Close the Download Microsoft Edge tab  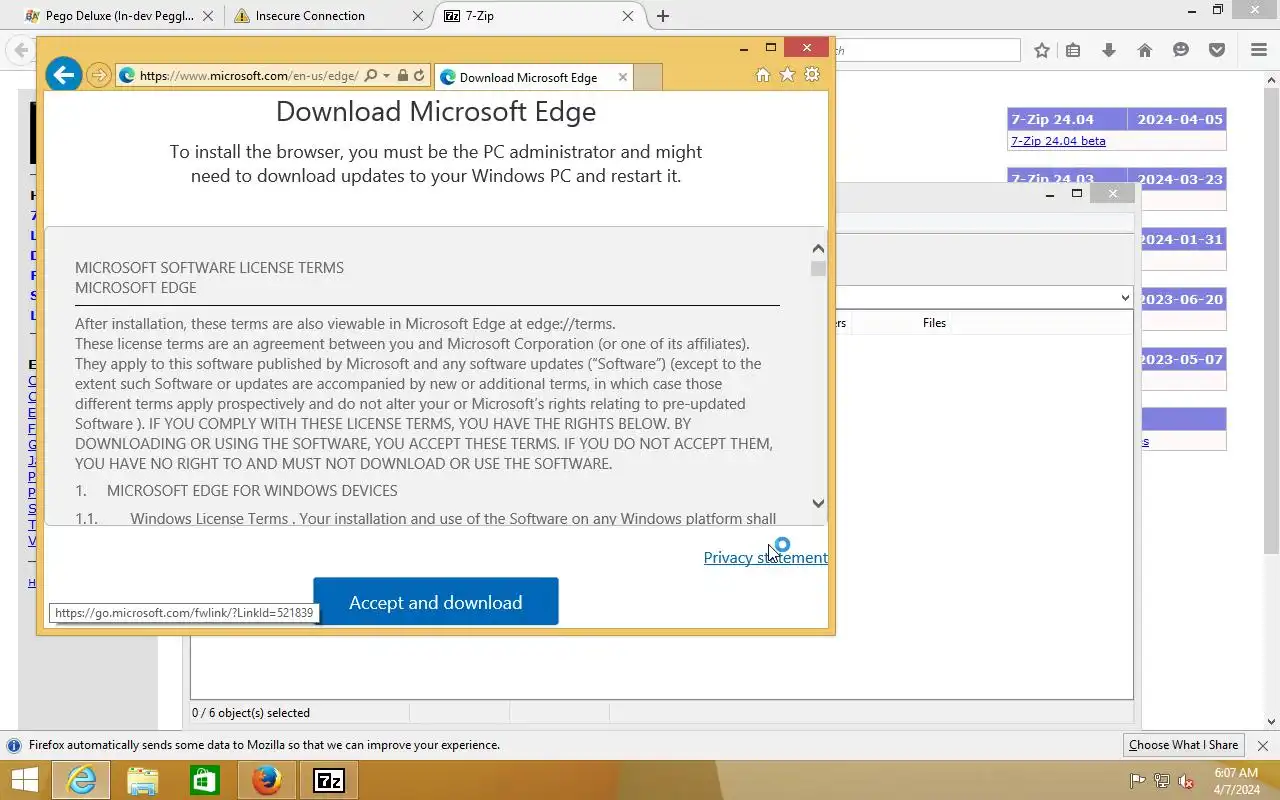coord(622,77)
